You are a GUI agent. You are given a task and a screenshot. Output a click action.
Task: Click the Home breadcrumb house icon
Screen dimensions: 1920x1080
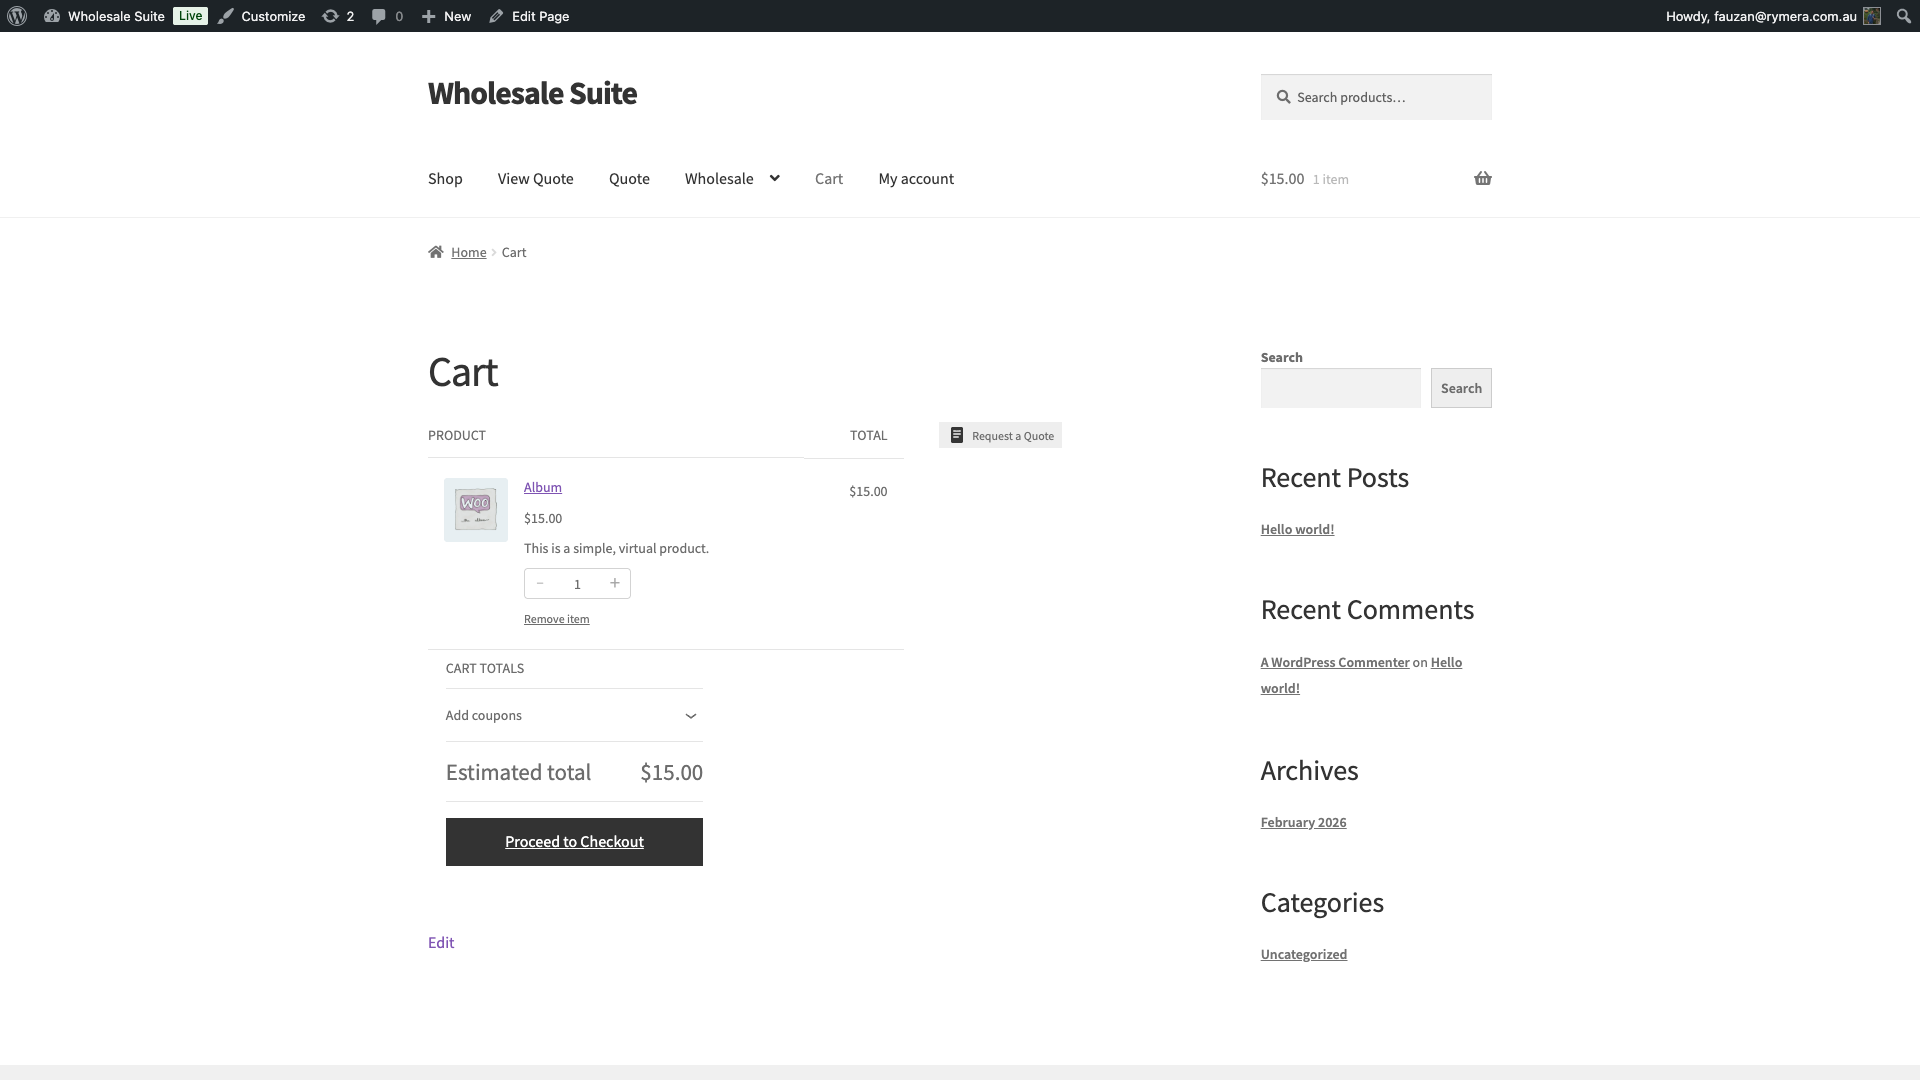(x=436, y=252)
